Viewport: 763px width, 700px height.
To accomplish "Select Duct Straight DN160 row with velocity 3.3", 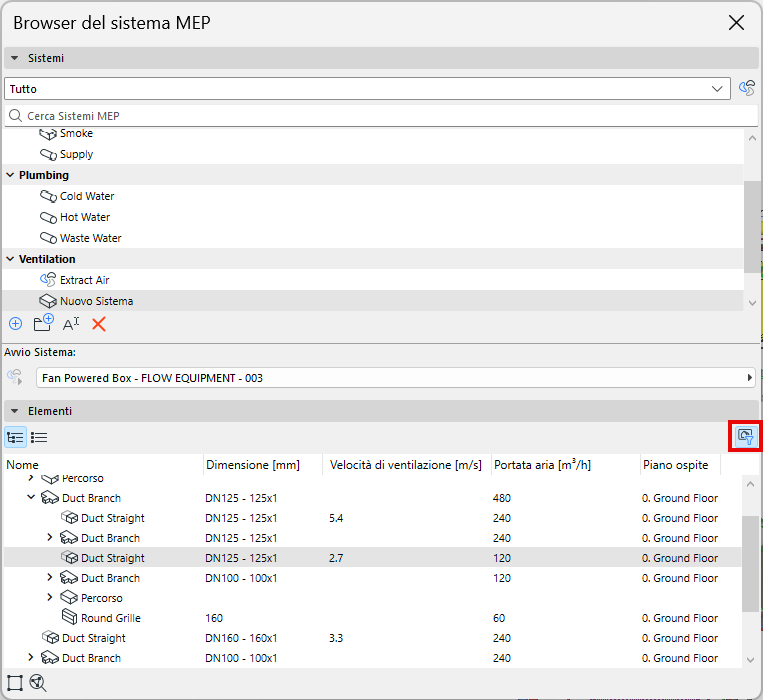I will tap(373, 638).
